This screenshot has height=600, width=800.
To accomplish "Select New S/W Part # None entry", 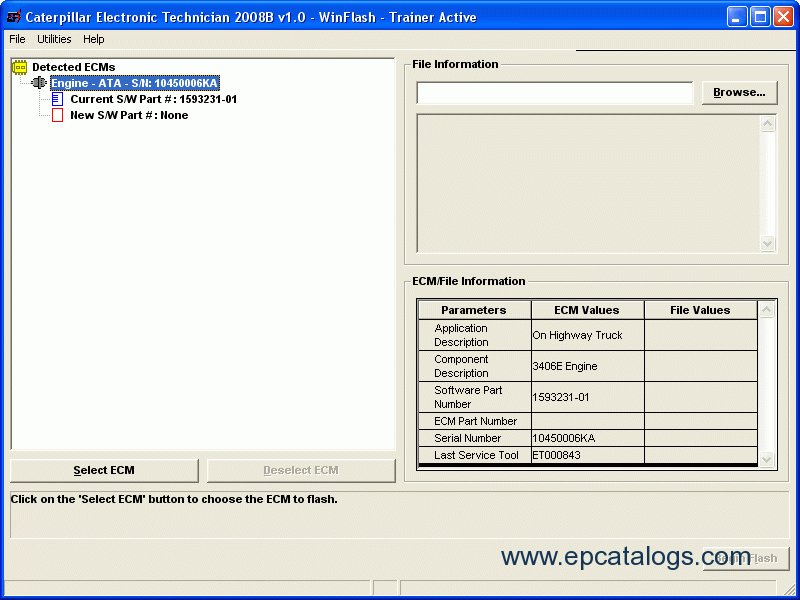I will point(128,115).
